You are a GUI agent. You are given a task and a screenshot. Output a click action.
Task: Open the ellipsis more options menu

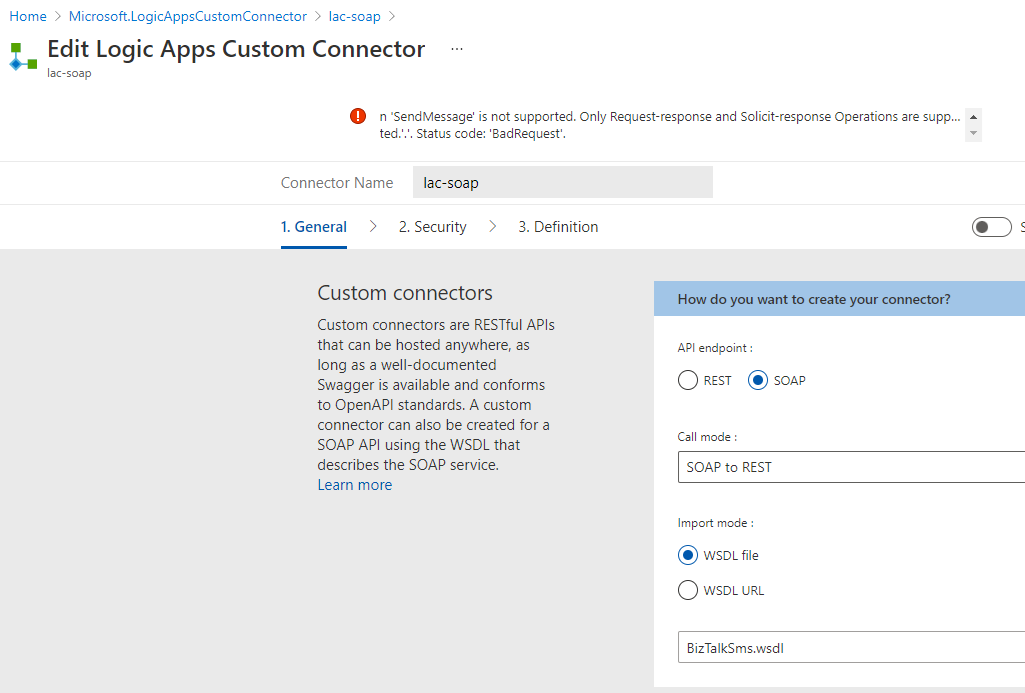[x=457, y=49]
